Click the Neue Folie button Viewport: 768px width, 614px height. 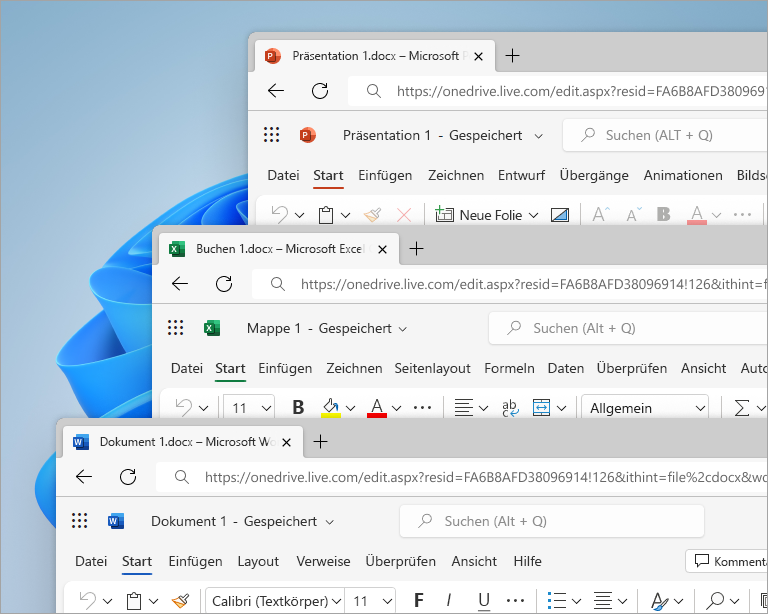pyautogui.click(x=479, y=214)
